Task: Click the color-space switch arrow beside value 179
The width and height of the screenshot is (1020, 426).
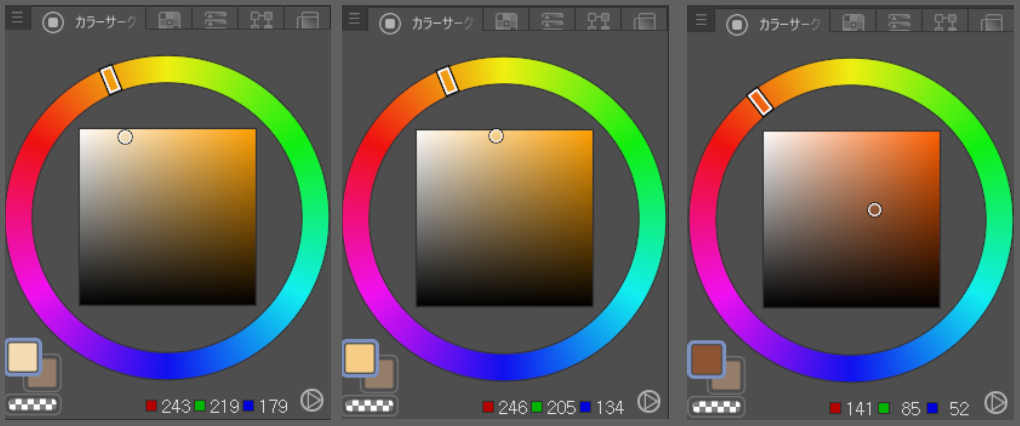Action: coord(312,401)
